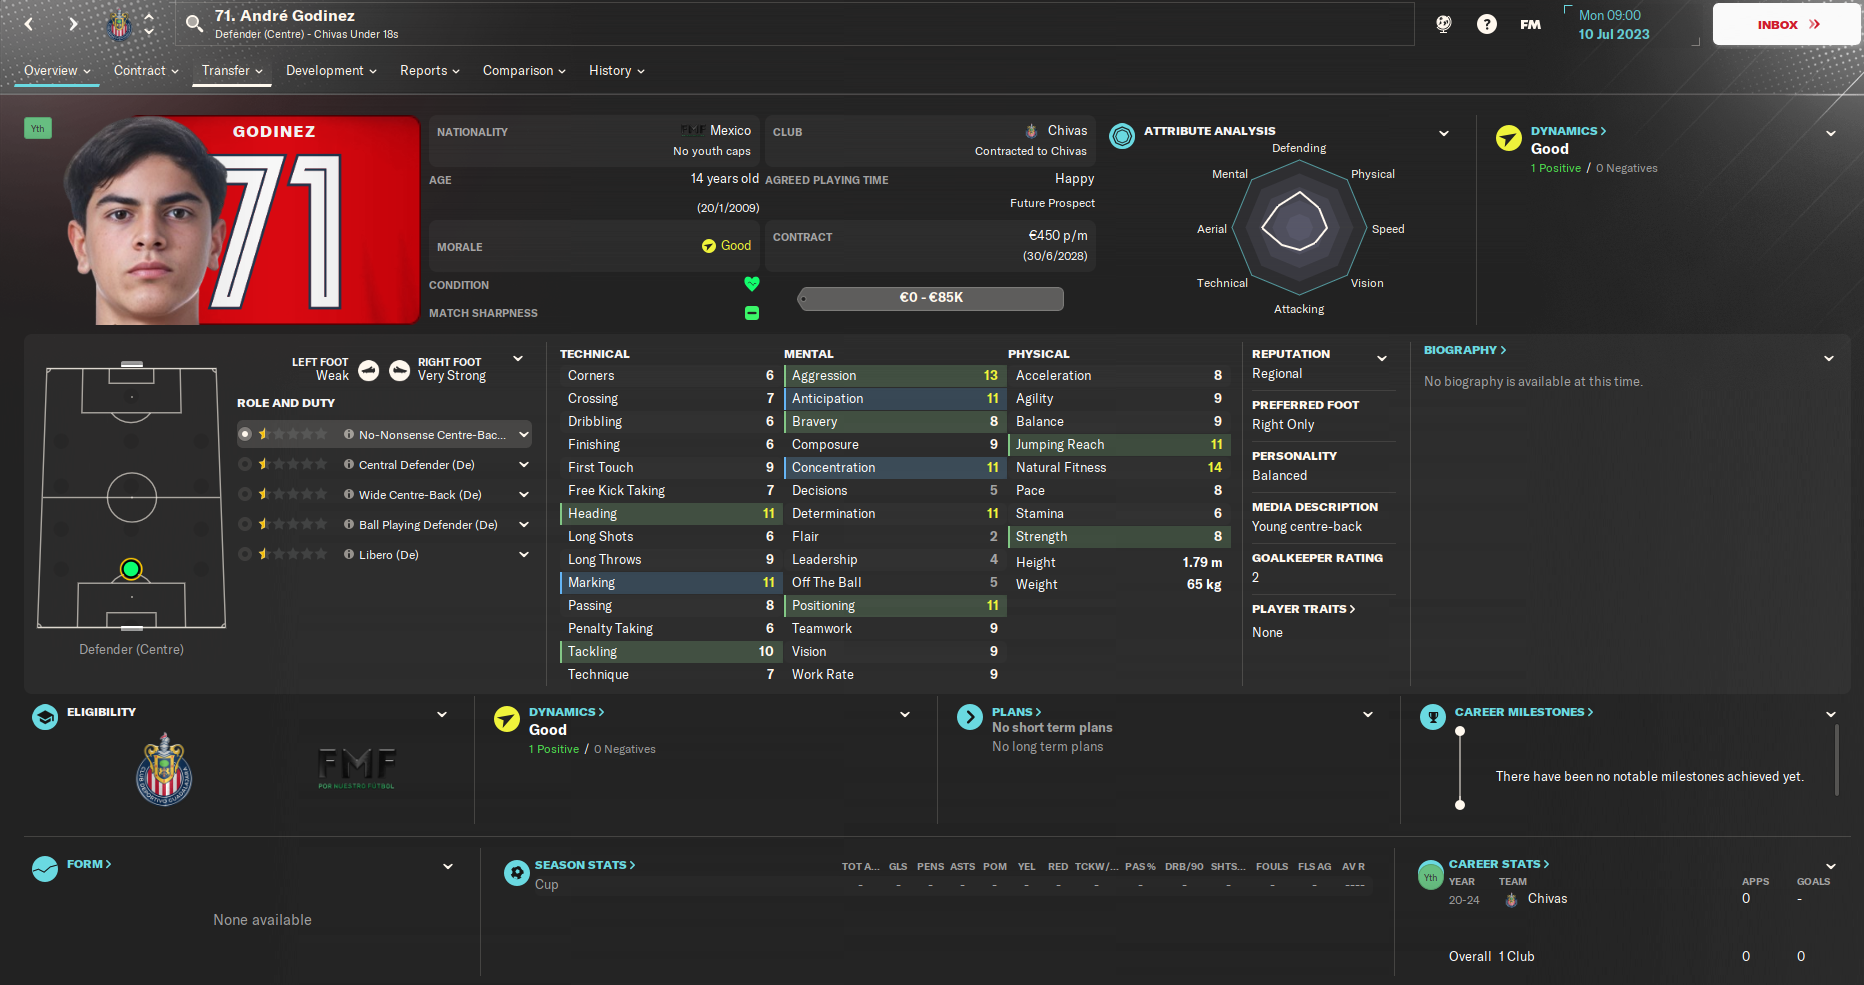1864x985 pixels.
Task: Open the Transfer tab menu
Action: click(x=232, y=70)
